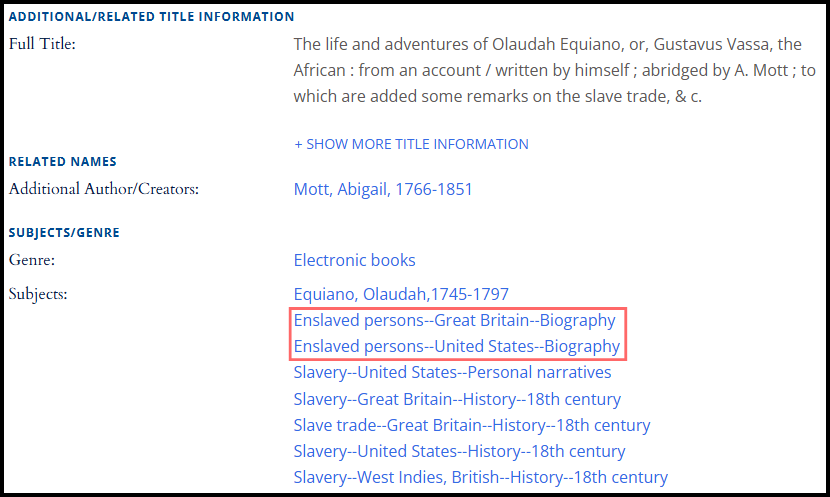Click the Related Names section heading
The image size is (830, 497).
pos(62,162)
